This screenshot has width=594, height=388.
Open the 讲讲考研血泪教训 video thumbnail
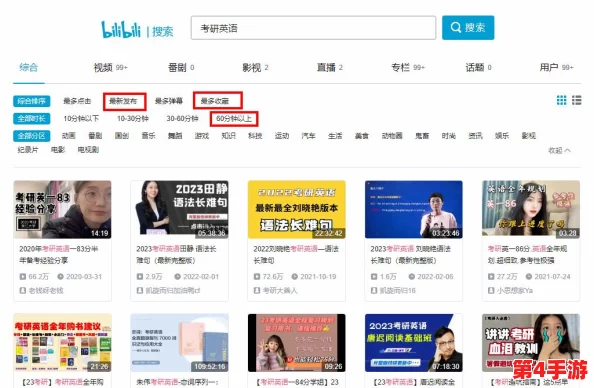coord(531,343)
